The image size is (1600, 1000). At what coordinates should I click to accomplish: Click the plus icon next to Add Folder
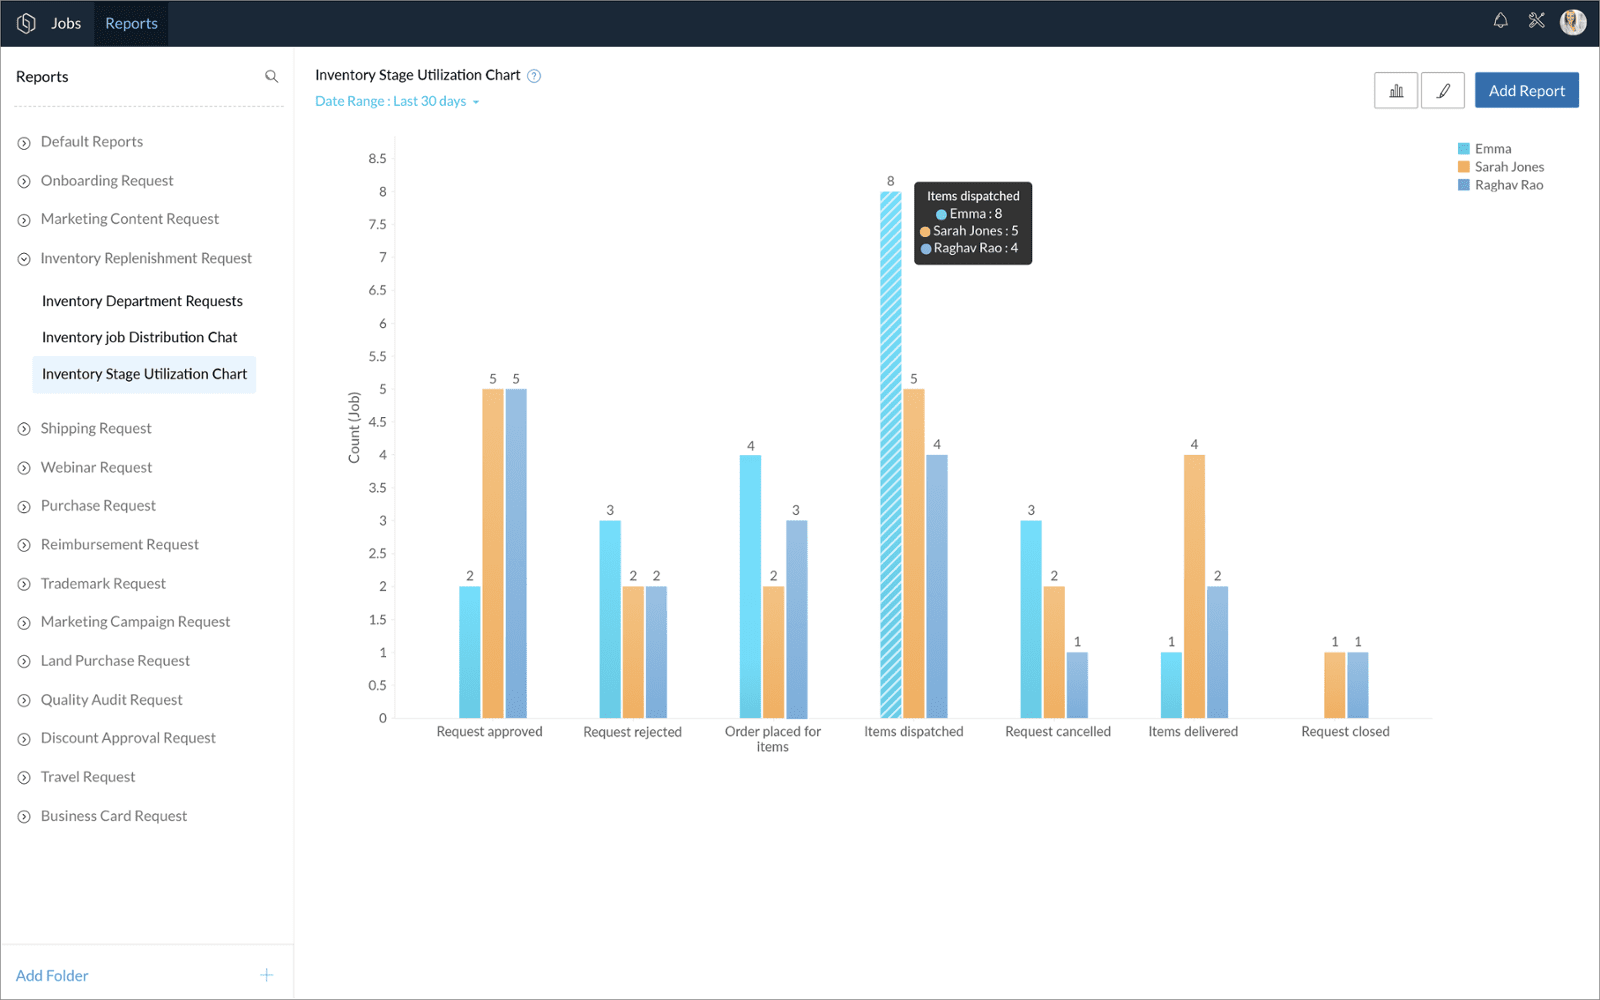click(x=266, y=975)
